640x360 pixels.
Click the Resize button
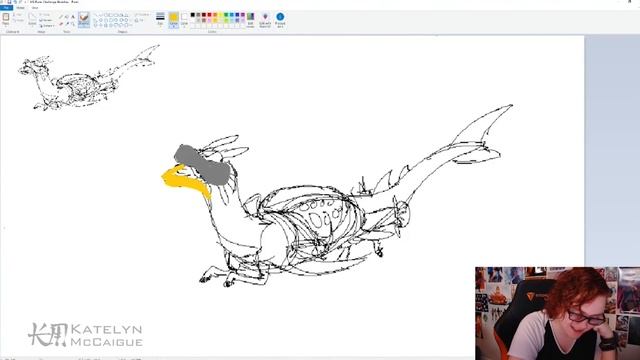45,20
